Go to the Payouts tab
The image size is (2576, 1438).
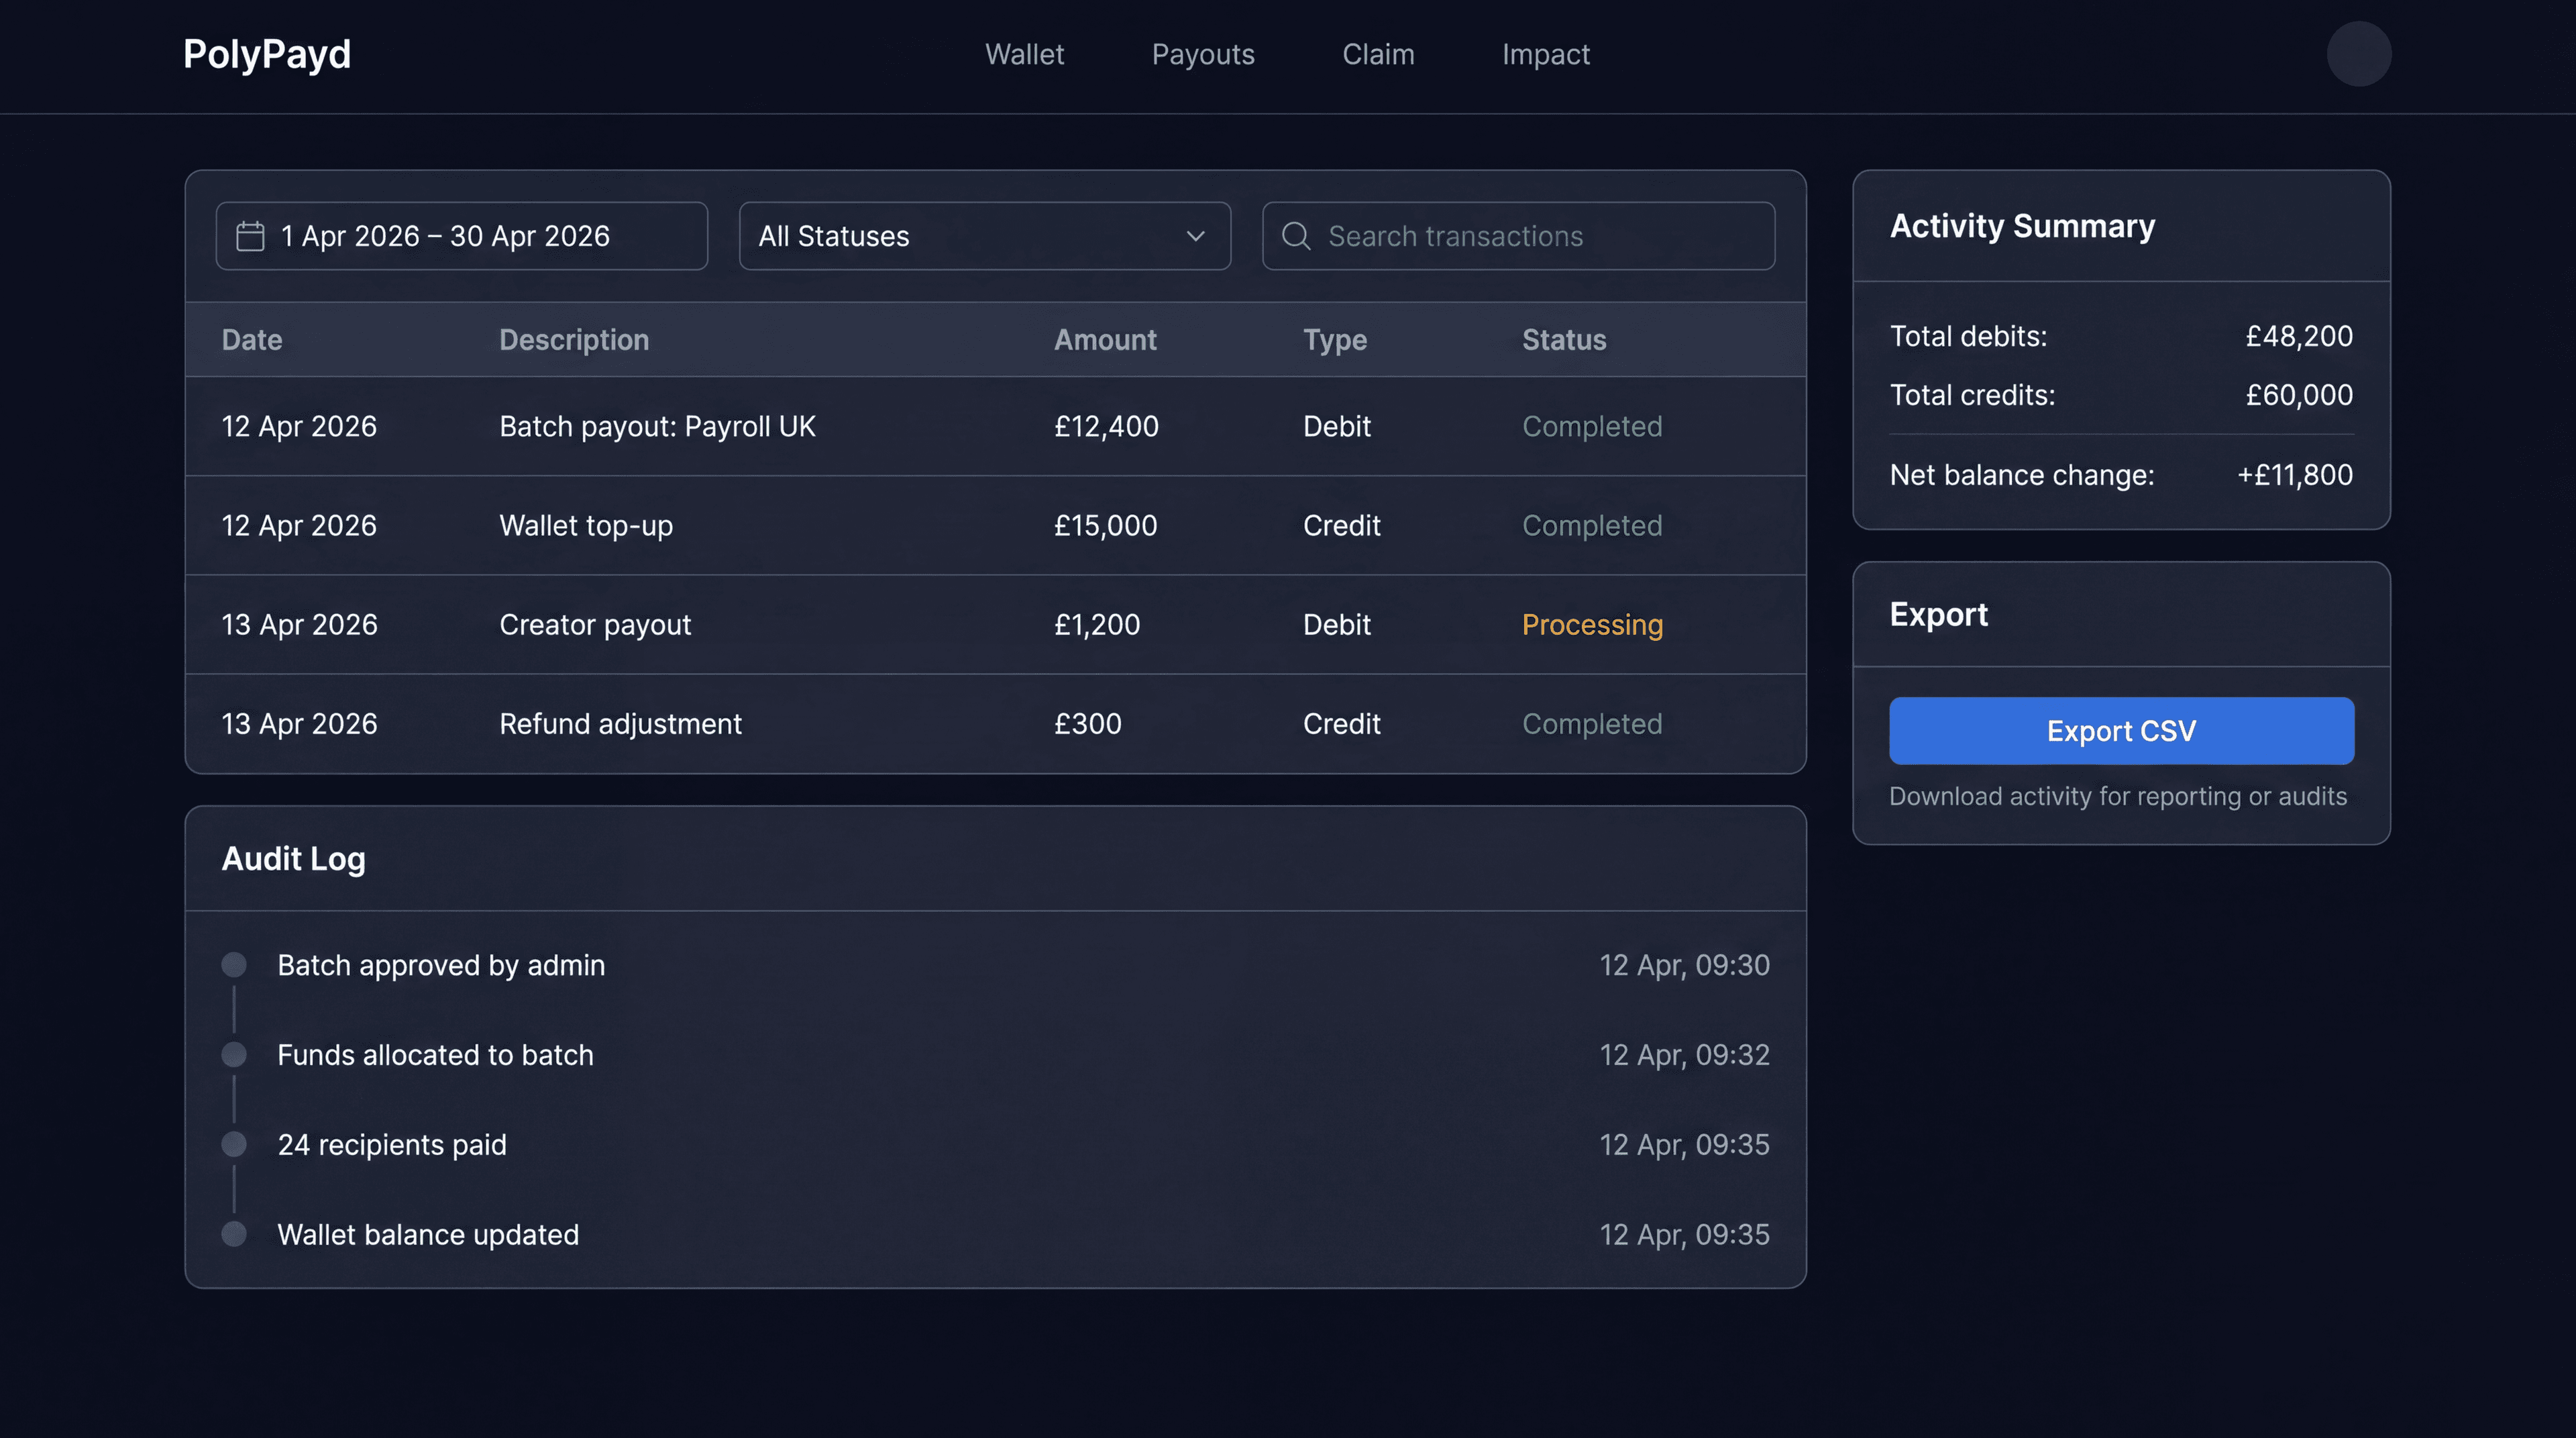(1203, 54)
